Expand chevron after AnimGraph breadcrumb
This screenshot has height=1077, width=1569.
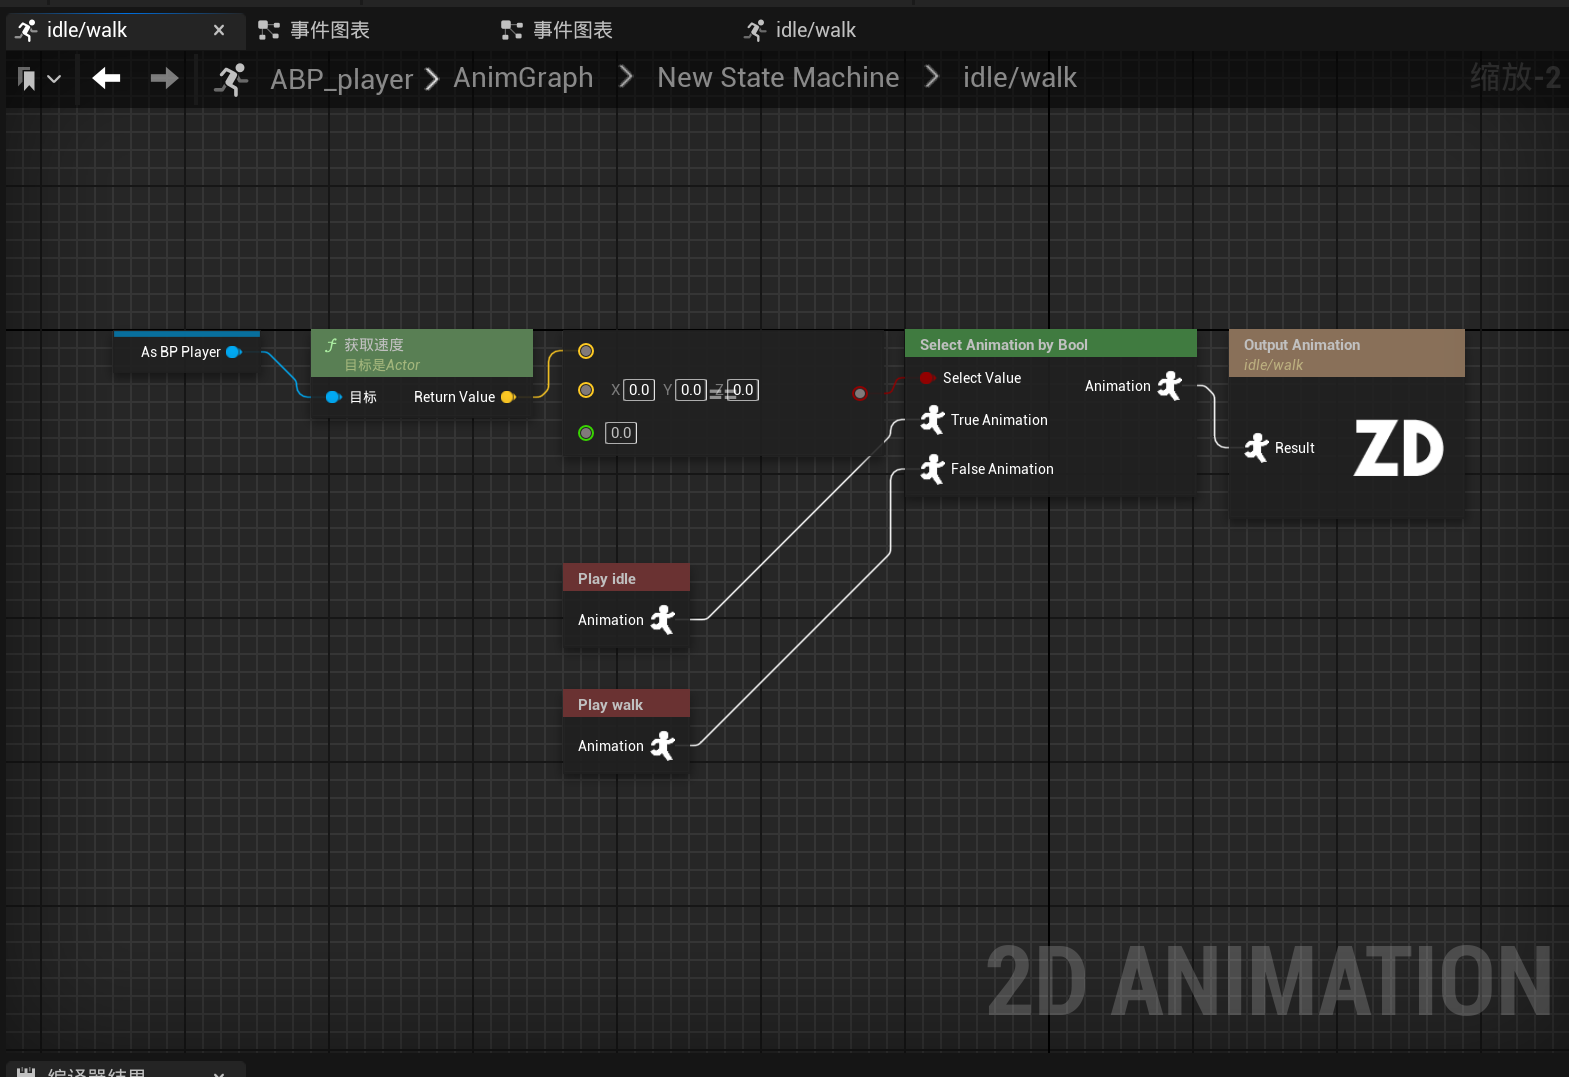click(x=626, y=77)
